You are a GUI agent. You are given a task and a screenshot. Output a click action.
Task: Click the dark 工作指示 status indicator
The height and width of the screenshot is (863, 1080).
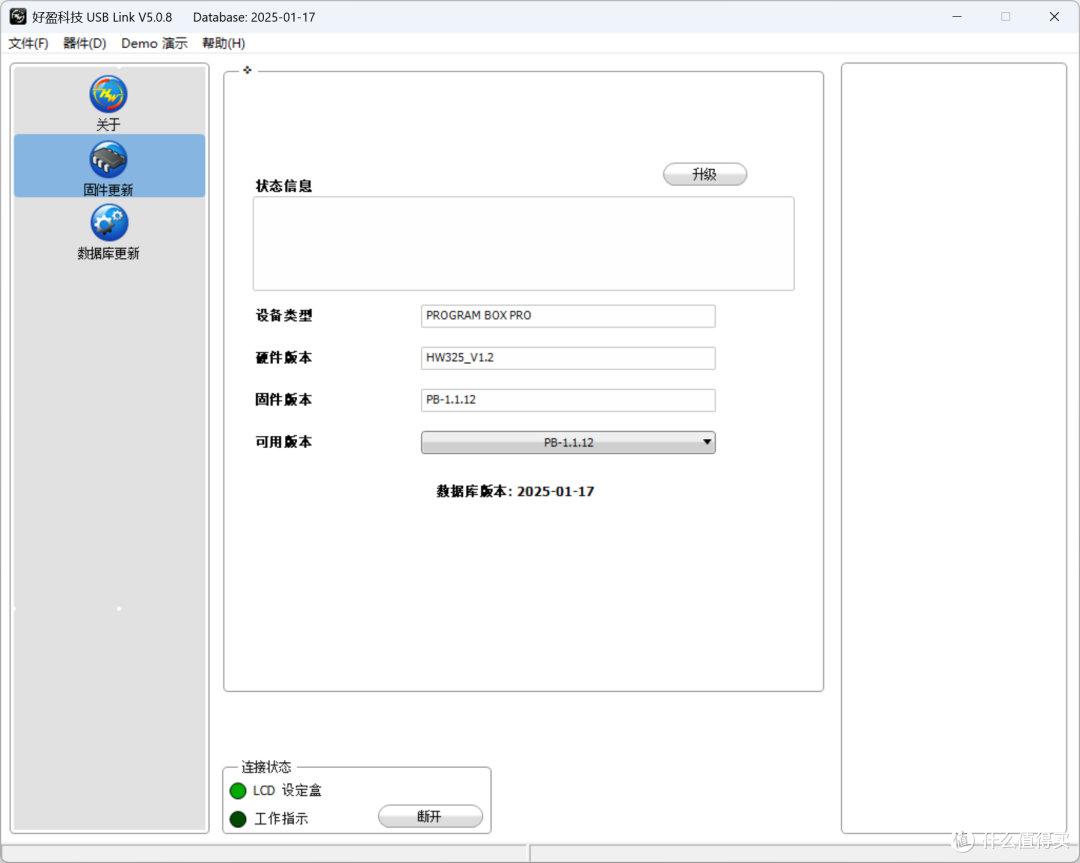coord(238,819)
